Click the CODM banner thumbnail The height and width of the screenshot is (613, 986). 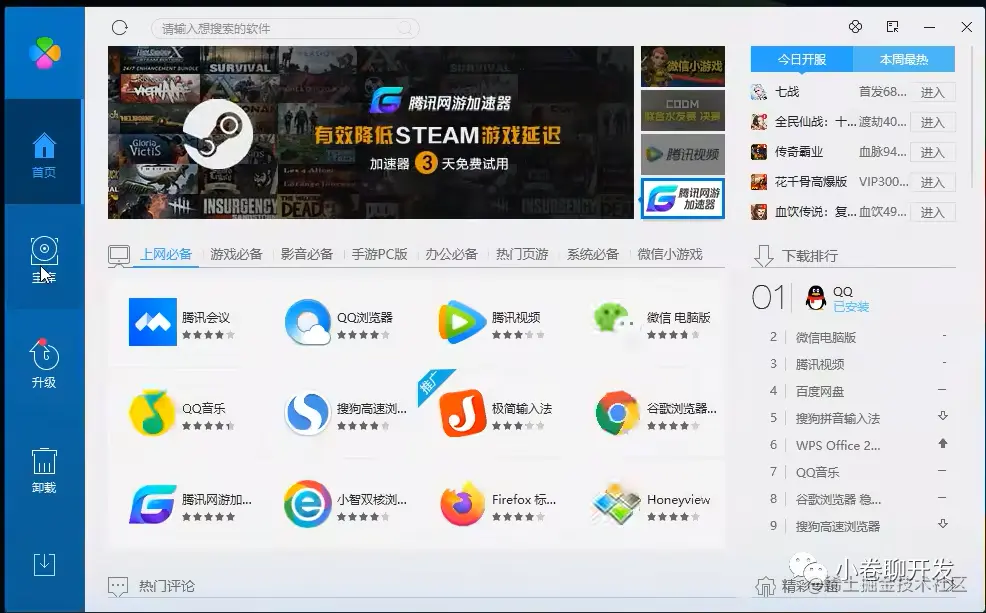[x=683, y=110]
